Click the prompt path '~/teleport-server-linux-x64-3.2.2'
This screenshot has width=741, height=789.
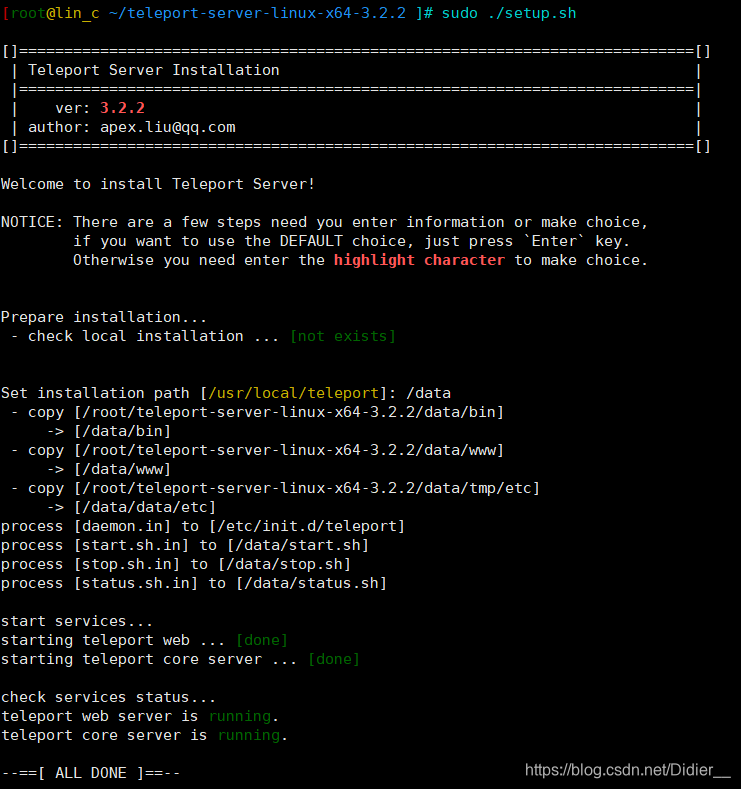click(257, 13)
